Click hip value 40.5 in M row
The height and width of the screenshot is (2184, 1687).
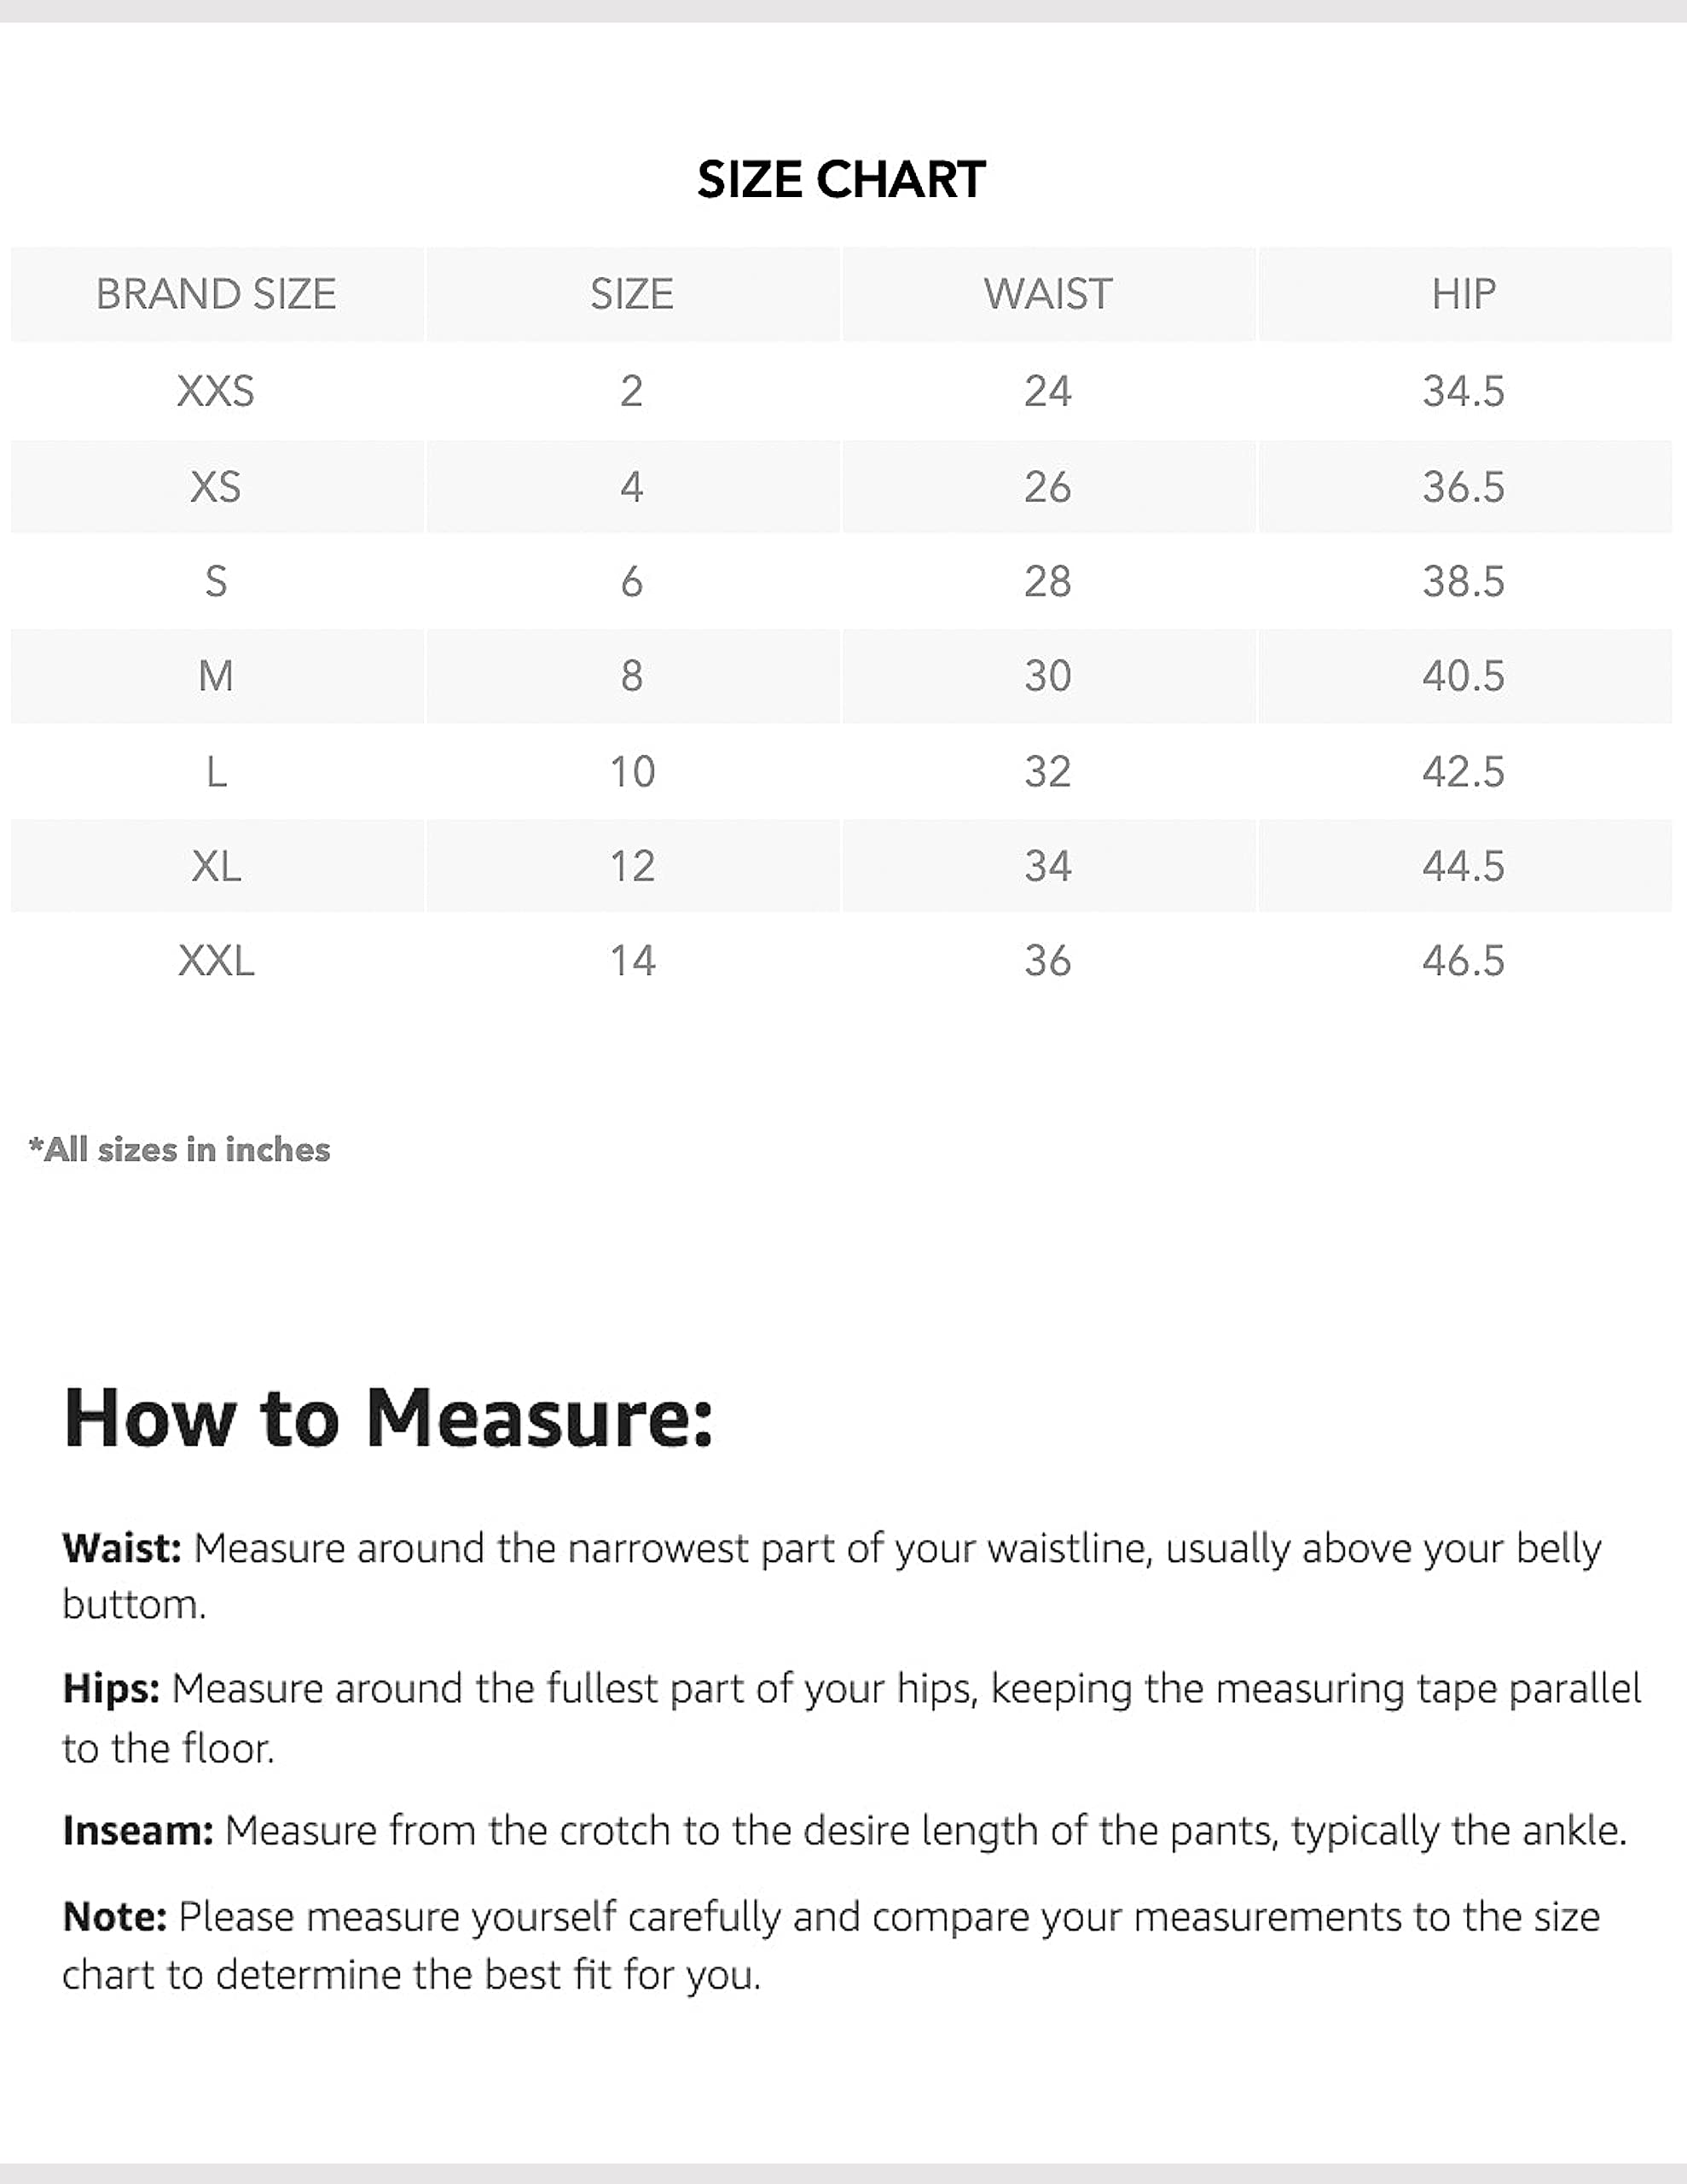point(1464,676)
